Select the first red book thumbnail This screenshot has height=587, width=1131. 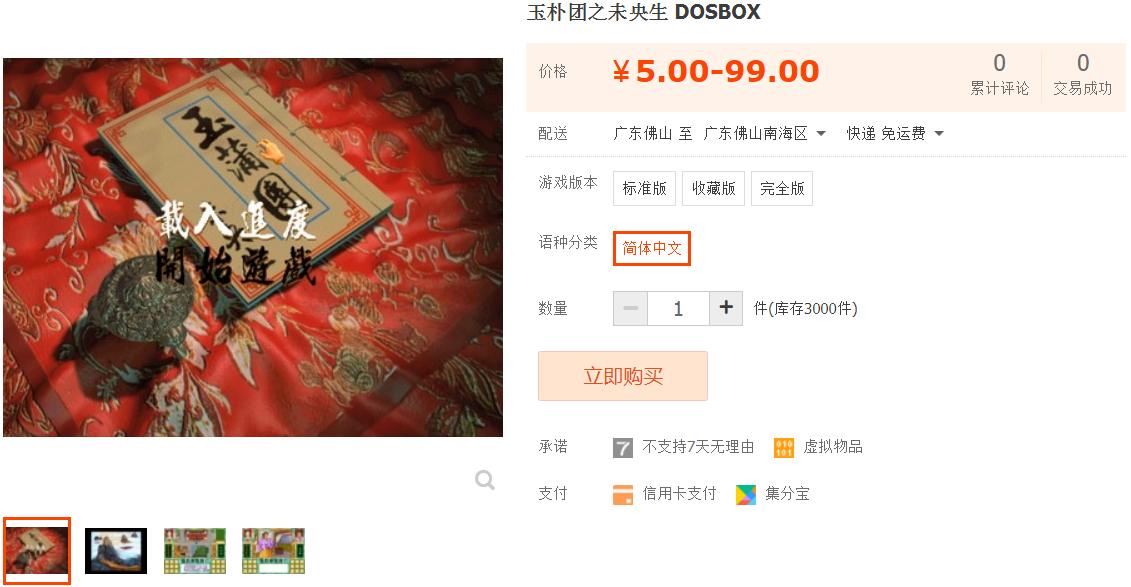click(37, 550)
